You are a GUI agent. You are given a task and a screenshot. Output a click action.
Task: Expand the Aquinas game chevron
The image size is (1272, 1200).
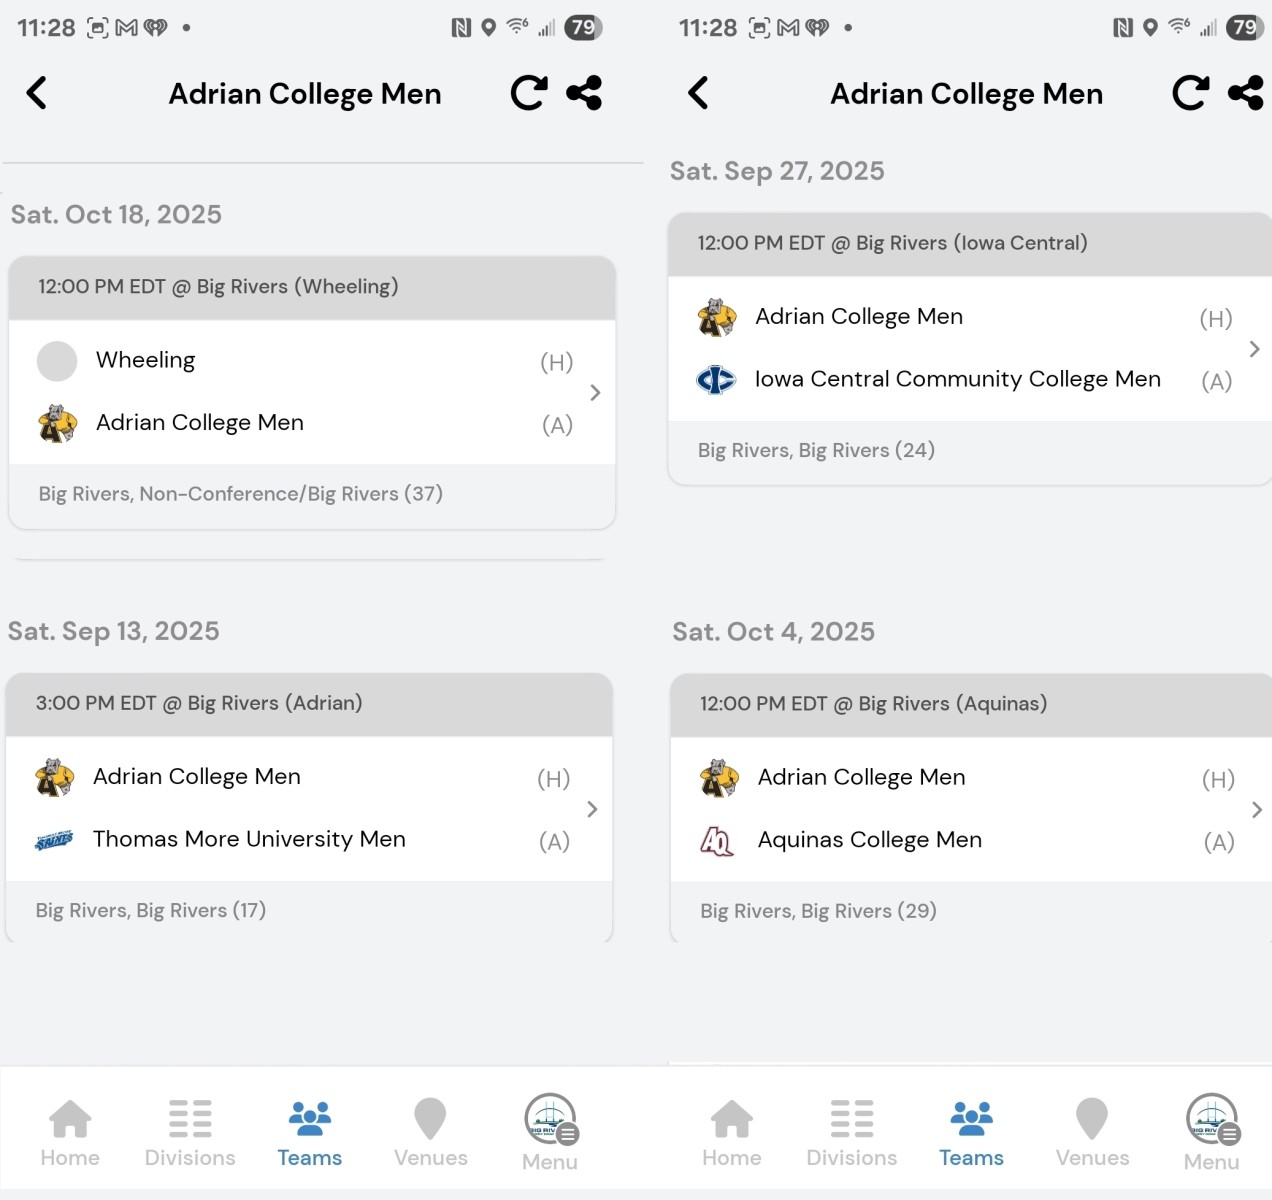[1256, 810]
